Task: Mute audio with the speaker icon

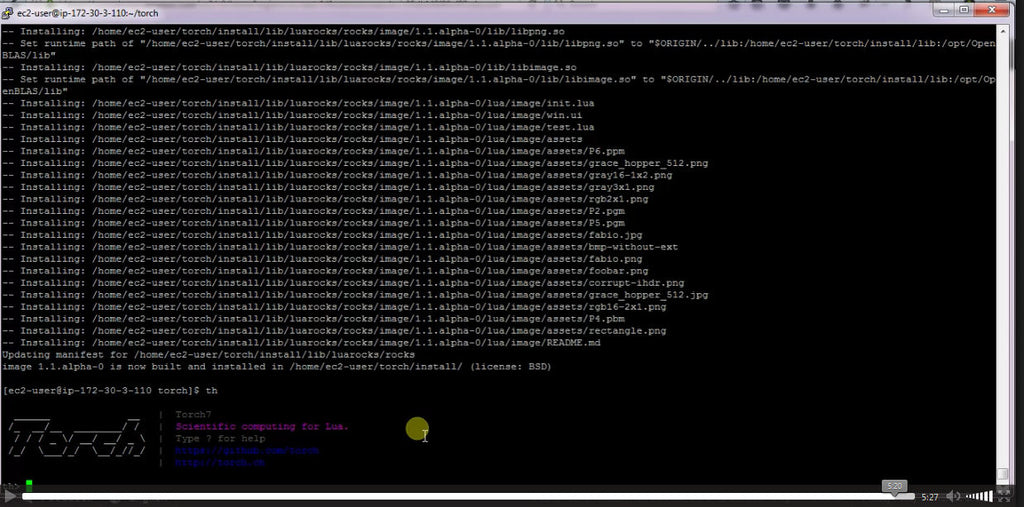Action: (x=953, y=496)
